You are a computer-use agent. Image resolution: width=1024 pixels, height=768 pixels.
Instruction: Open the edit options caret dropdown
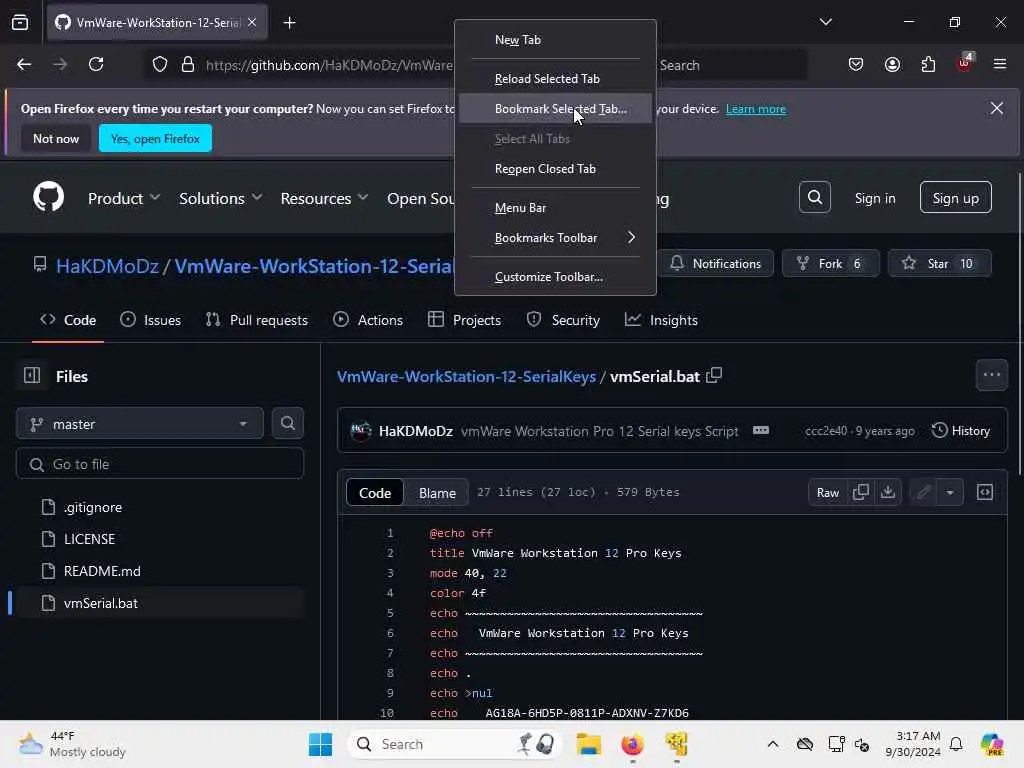tap(950, 493)
